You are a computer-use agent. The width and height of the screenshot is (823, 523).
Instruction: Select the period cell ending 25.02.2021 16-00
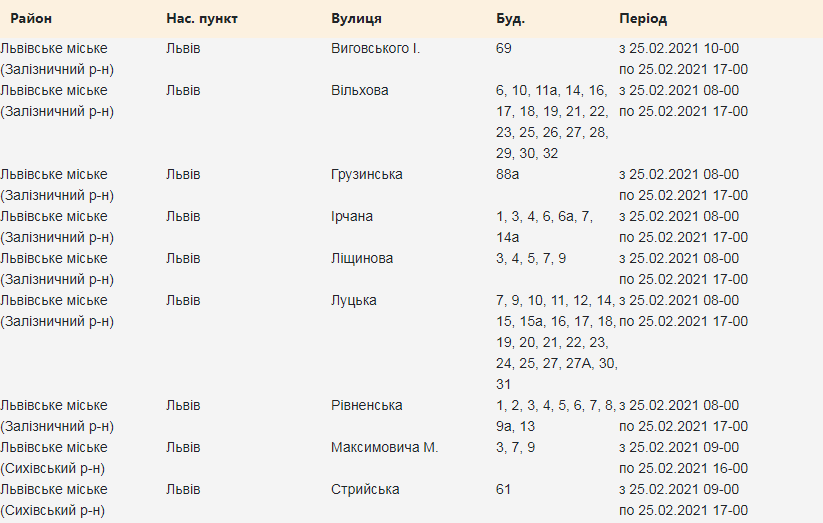pyautogui.click(x=683, y=457)
